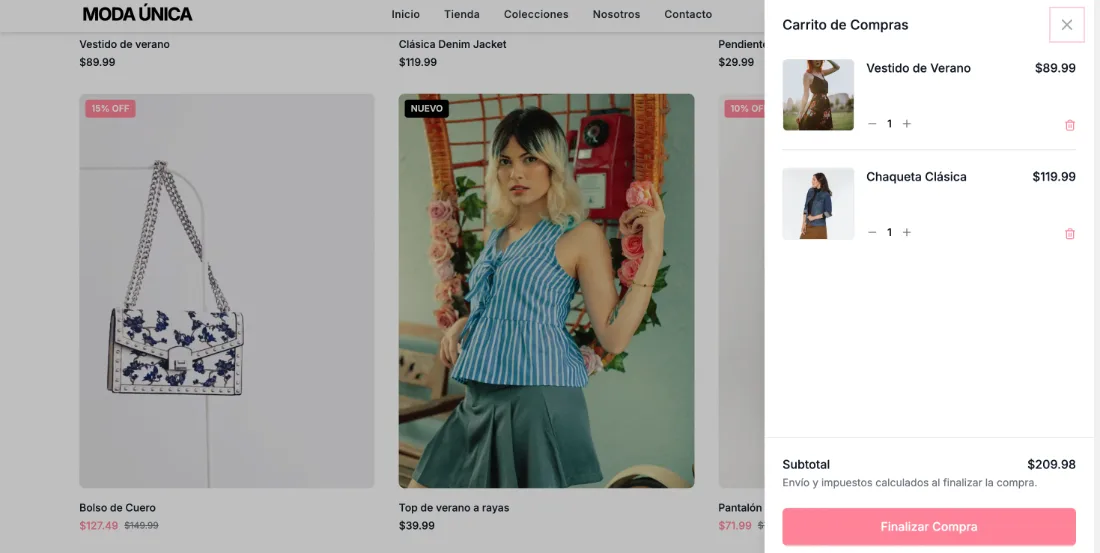This screenshot has height=553, width=1100.
Task: Click the $89.99 price in the cart
Action: coord(1055,68)
